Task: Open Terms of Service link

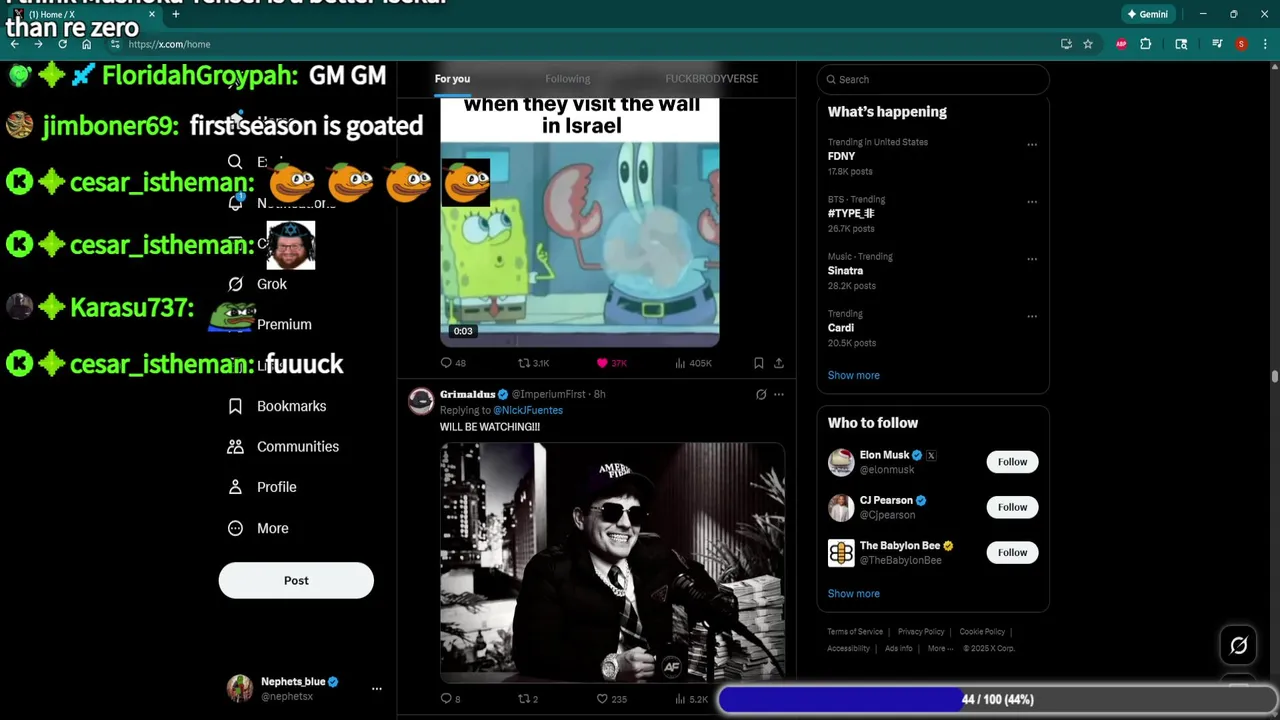Action: click(855, 632)
